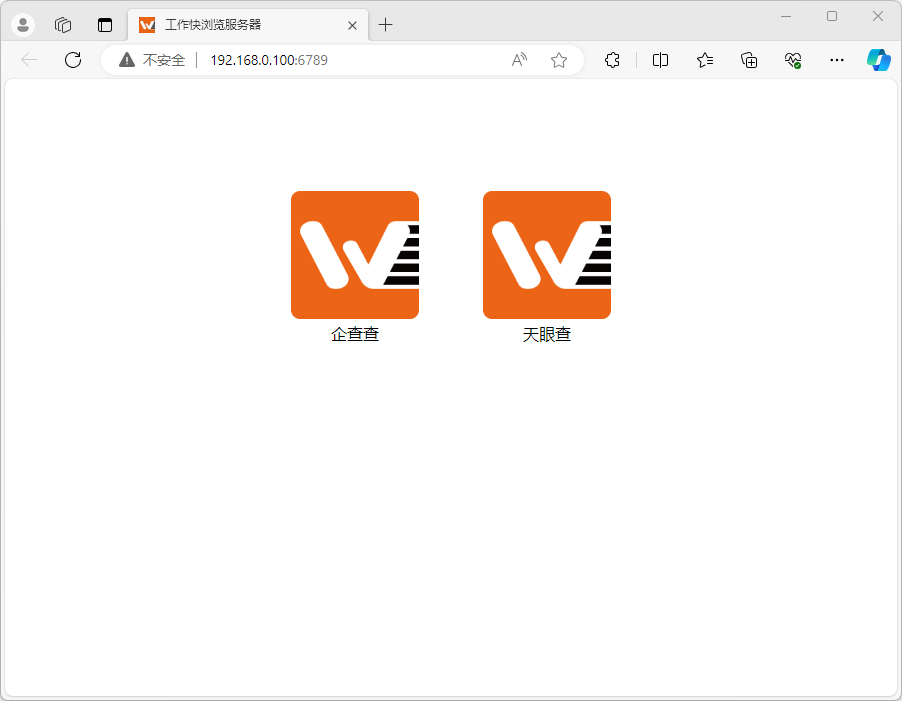Launch the Copilot sidebar
The height and width of the screenshot is (701, 902).
[879, 60]
